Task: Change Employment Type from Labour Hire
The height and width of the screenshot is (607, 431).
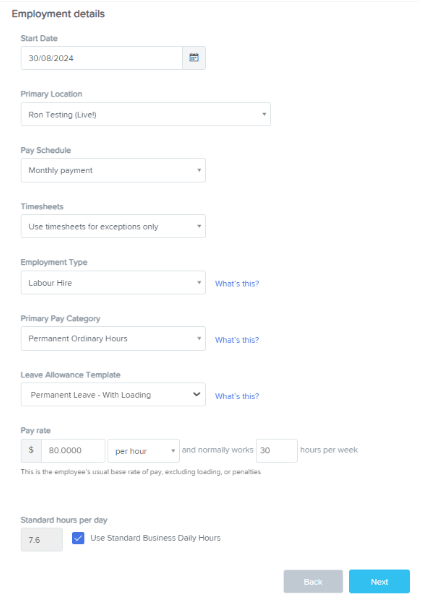Action: (113, 283)
